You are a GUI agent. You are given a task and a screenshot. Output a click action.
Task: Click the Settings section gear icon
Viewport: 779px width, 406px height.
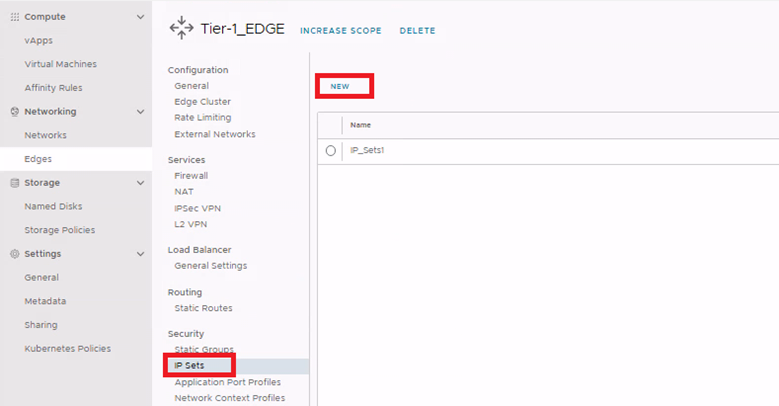14,254
